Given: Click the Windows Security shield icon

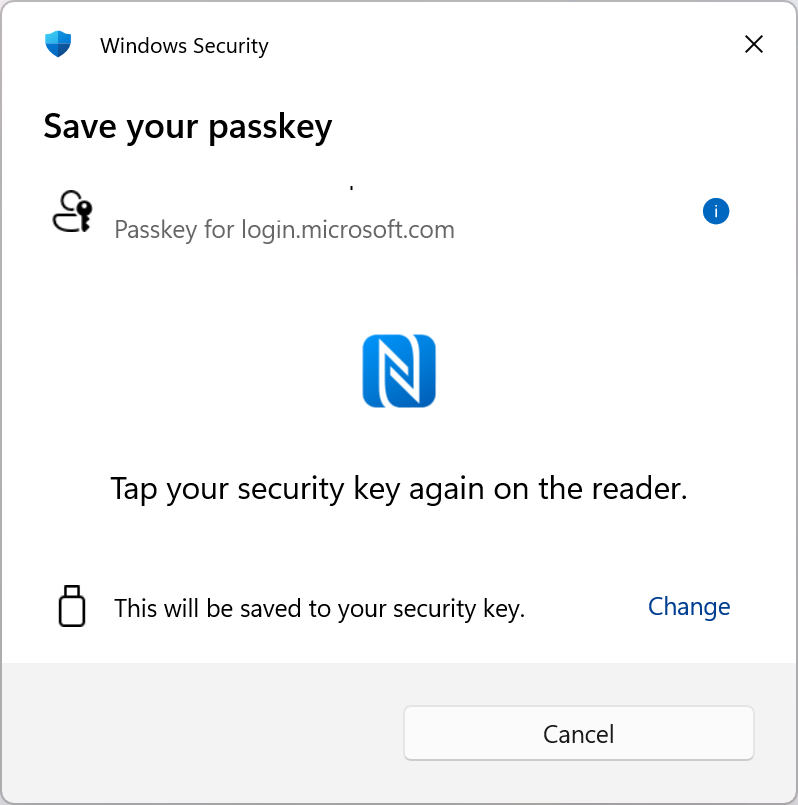Looking at the screenshot, I should 58,44.
